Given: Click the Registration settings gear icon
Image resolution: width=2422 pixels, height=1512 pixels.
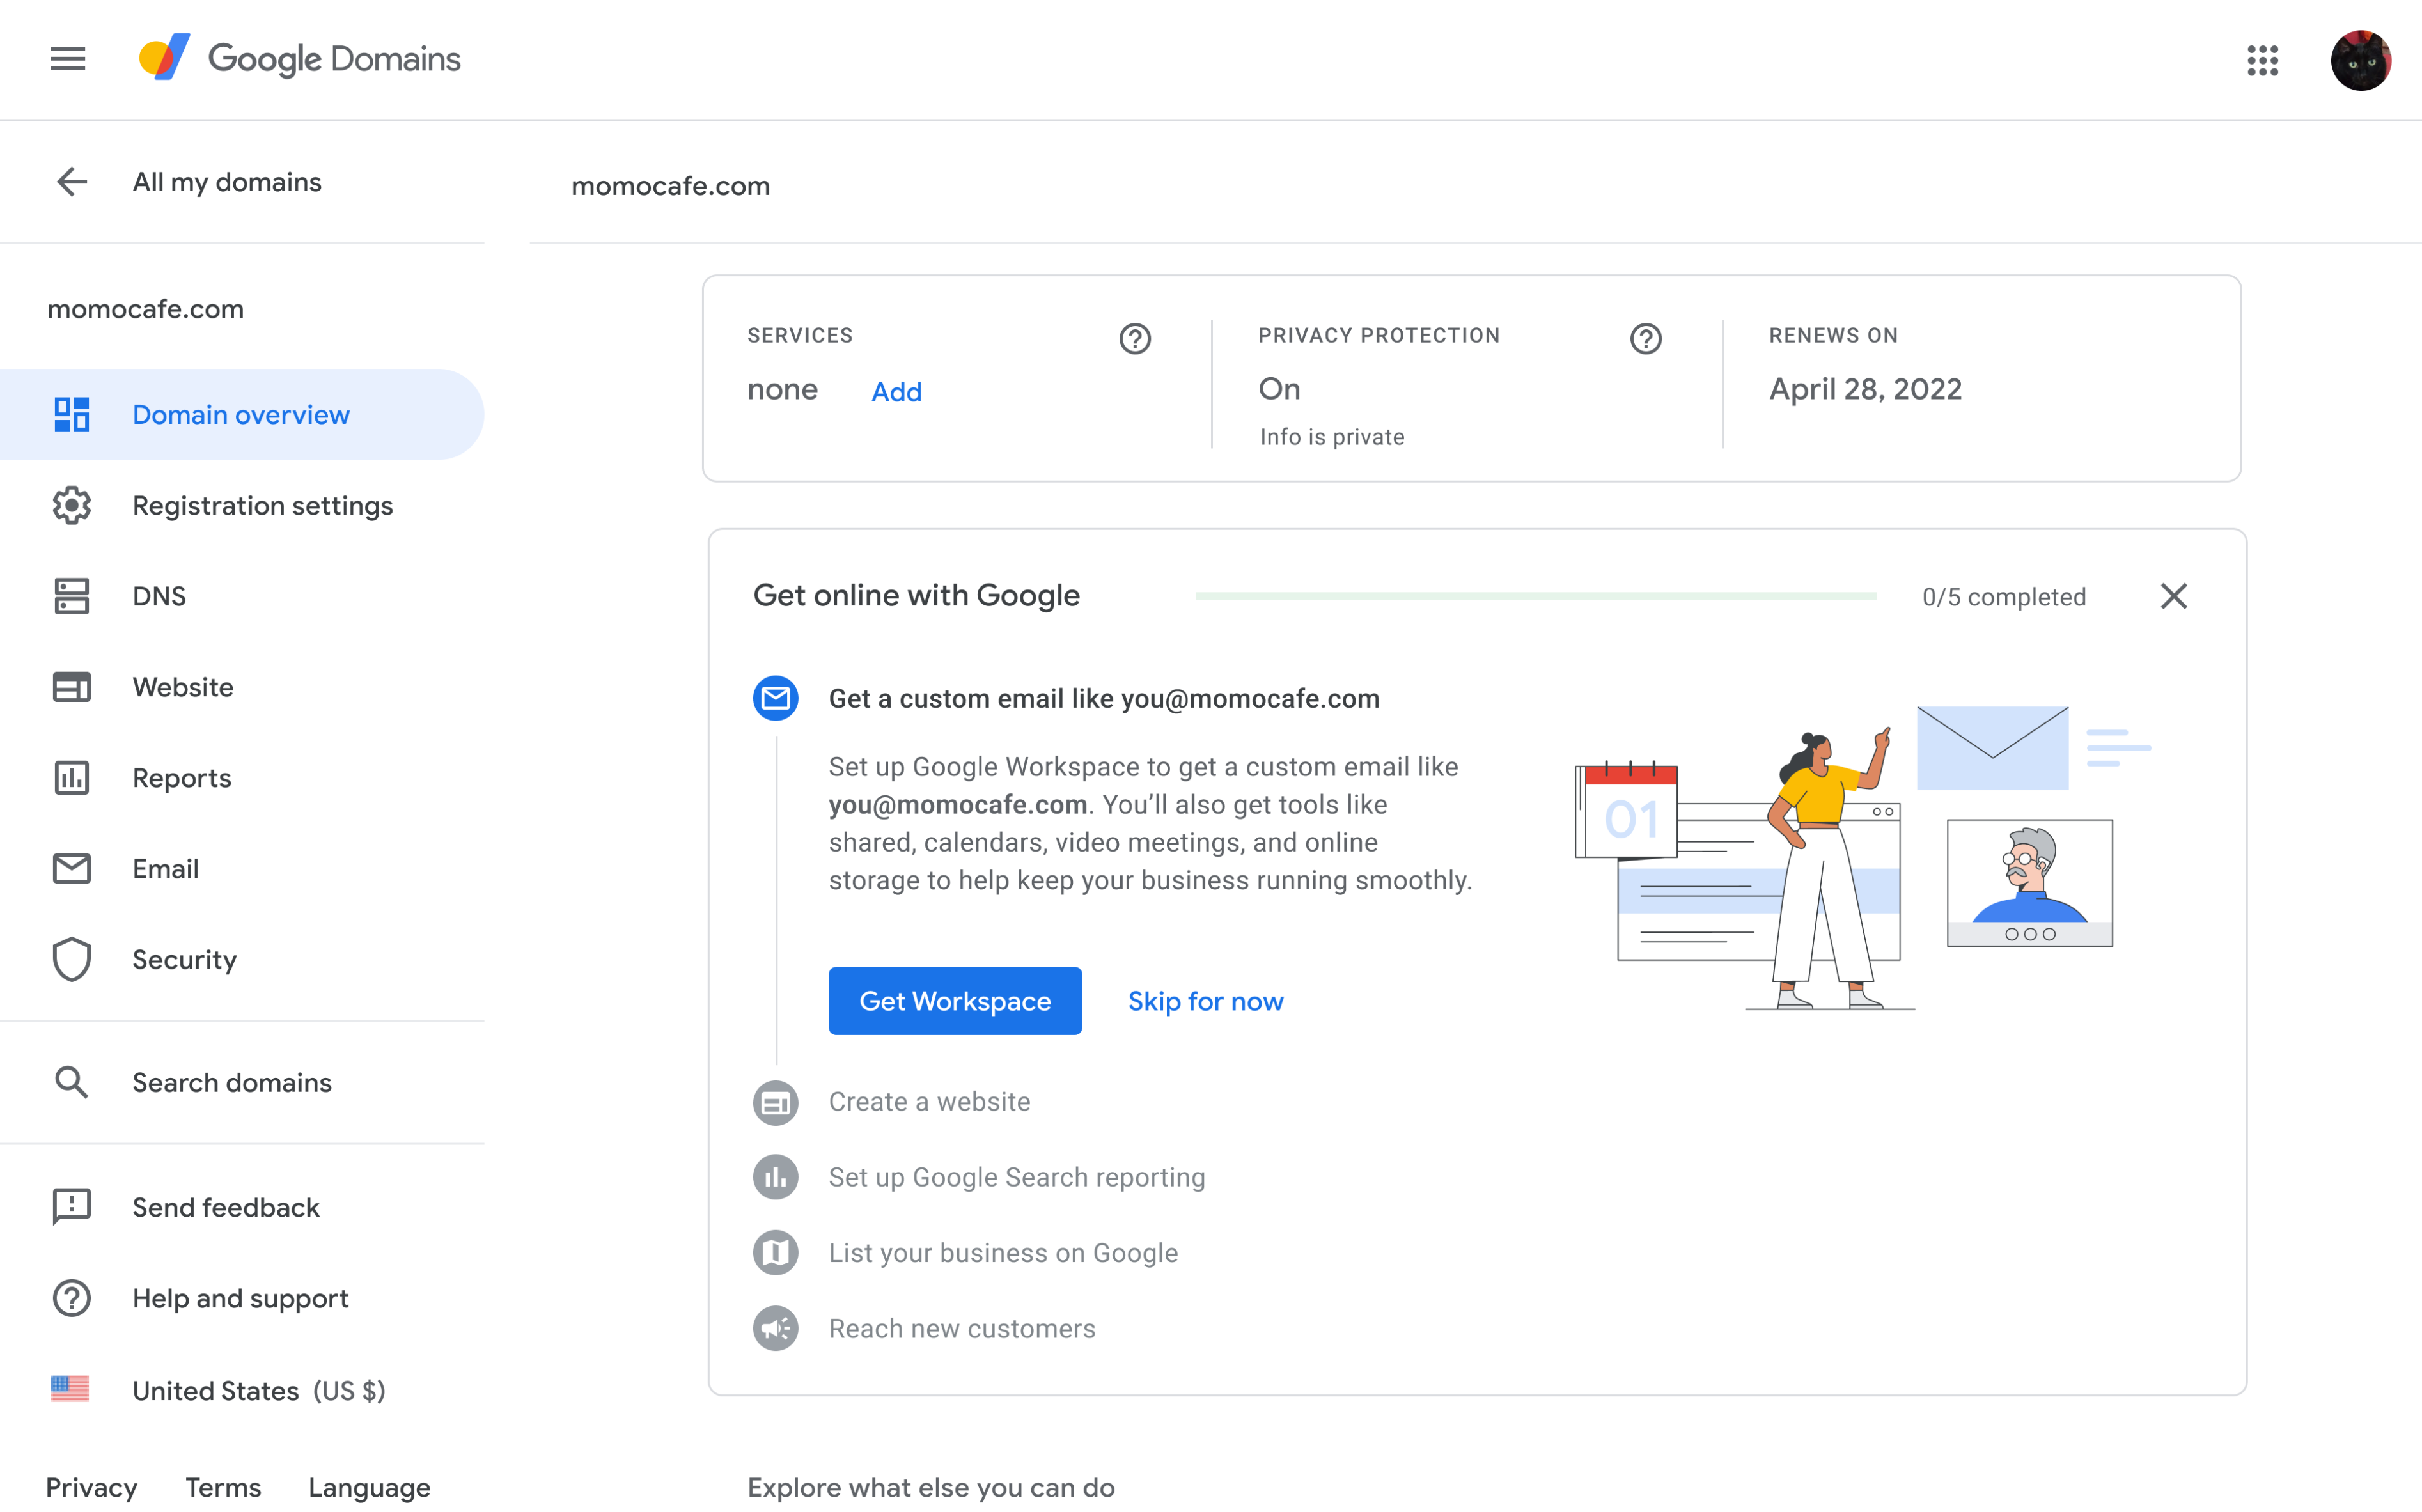Looking at the screenshot, I should pos(72,506).
